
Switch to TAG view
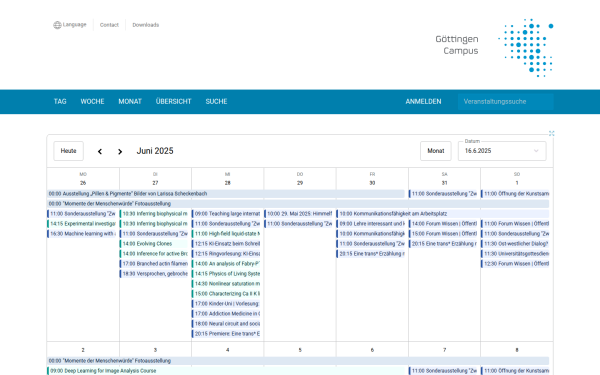pos(60,101)
